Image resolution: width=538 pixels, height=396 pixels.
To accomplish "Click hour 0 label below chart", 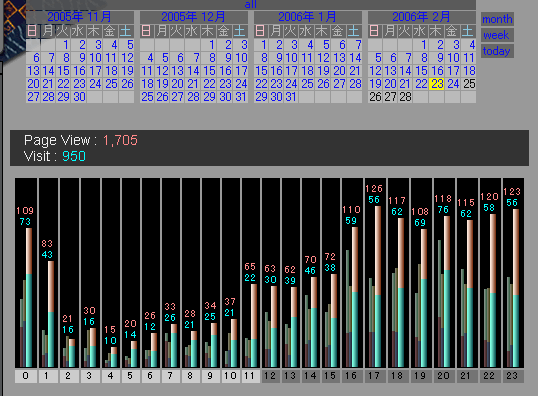I will (x=26, y=376).
